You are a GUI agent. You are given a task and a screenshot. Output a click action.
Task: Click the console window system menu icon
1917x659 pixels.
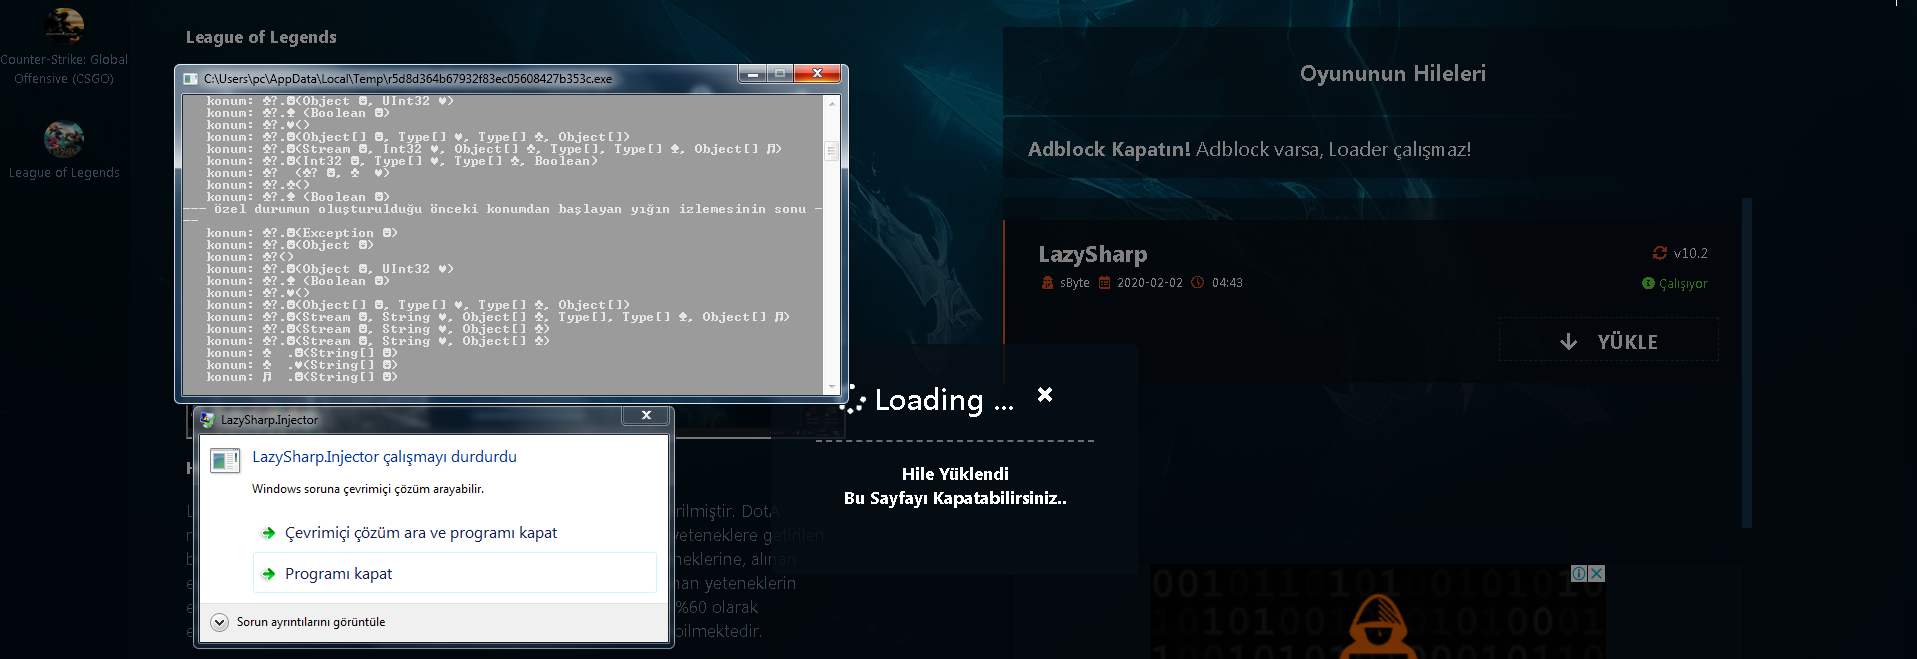click(x=190, y=79)
